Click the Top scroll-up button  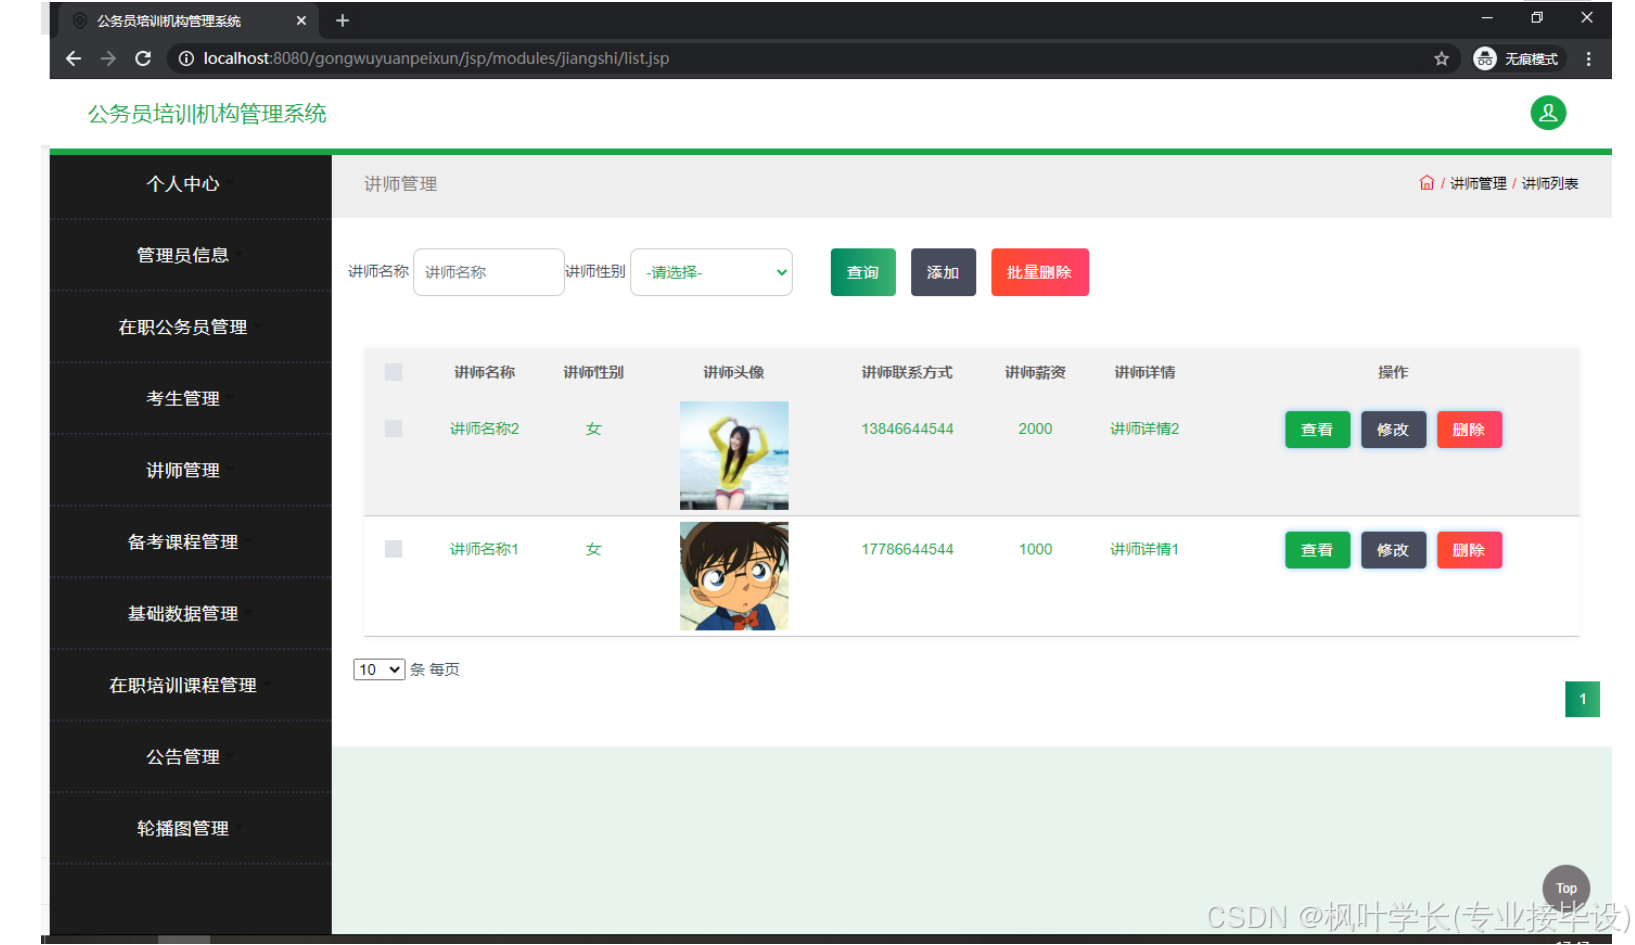(1566, 888)
